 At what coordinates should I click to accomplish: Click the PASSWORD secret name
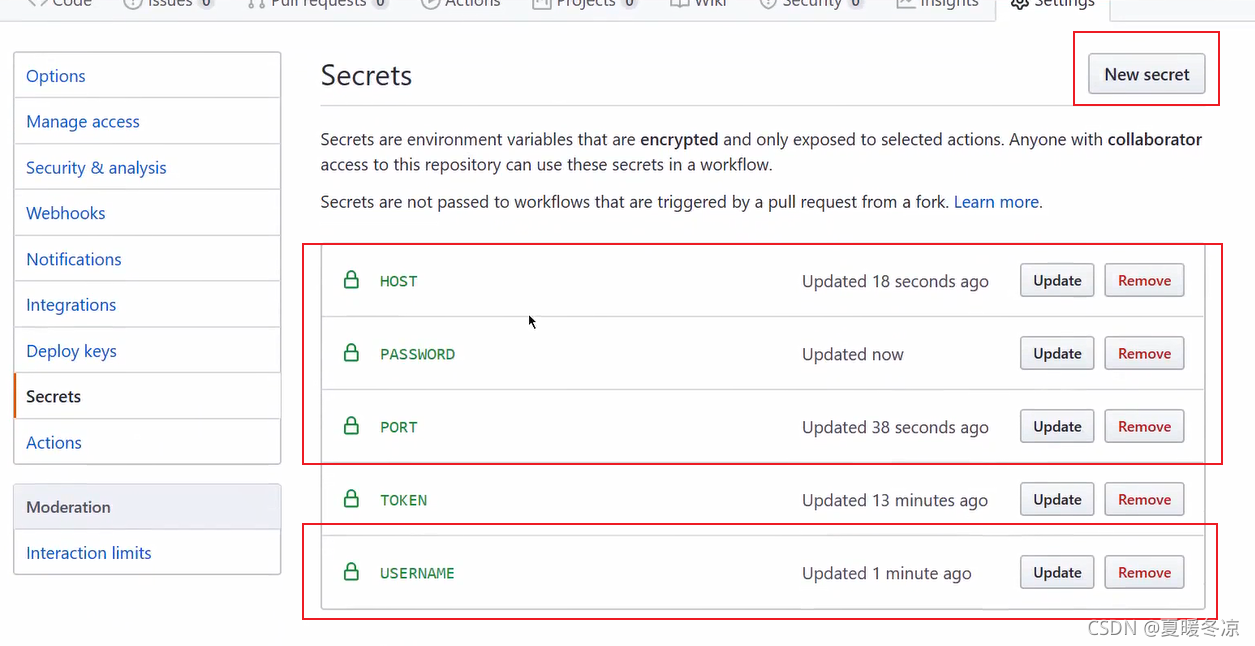pos(417,354)
